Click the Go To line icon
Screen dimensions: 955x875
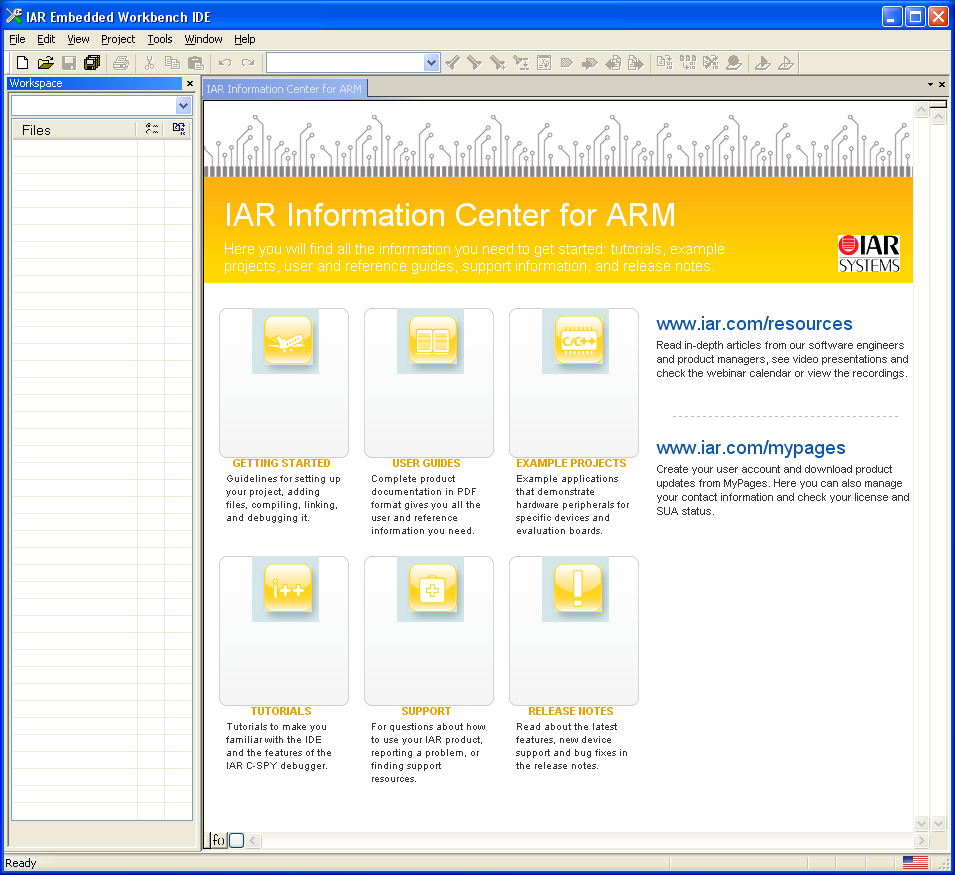pyautogui.click(x=544, y=63)
